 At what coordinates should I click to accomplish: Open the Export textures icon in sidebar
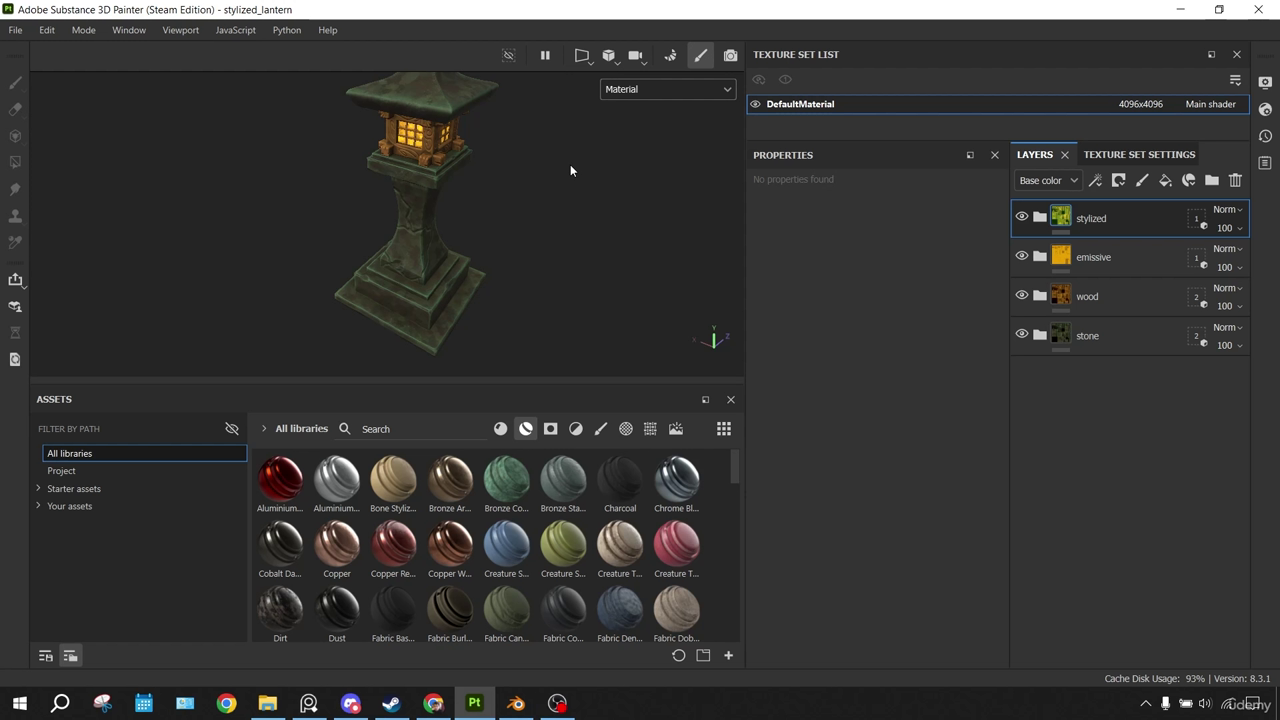tap(15, 280)
